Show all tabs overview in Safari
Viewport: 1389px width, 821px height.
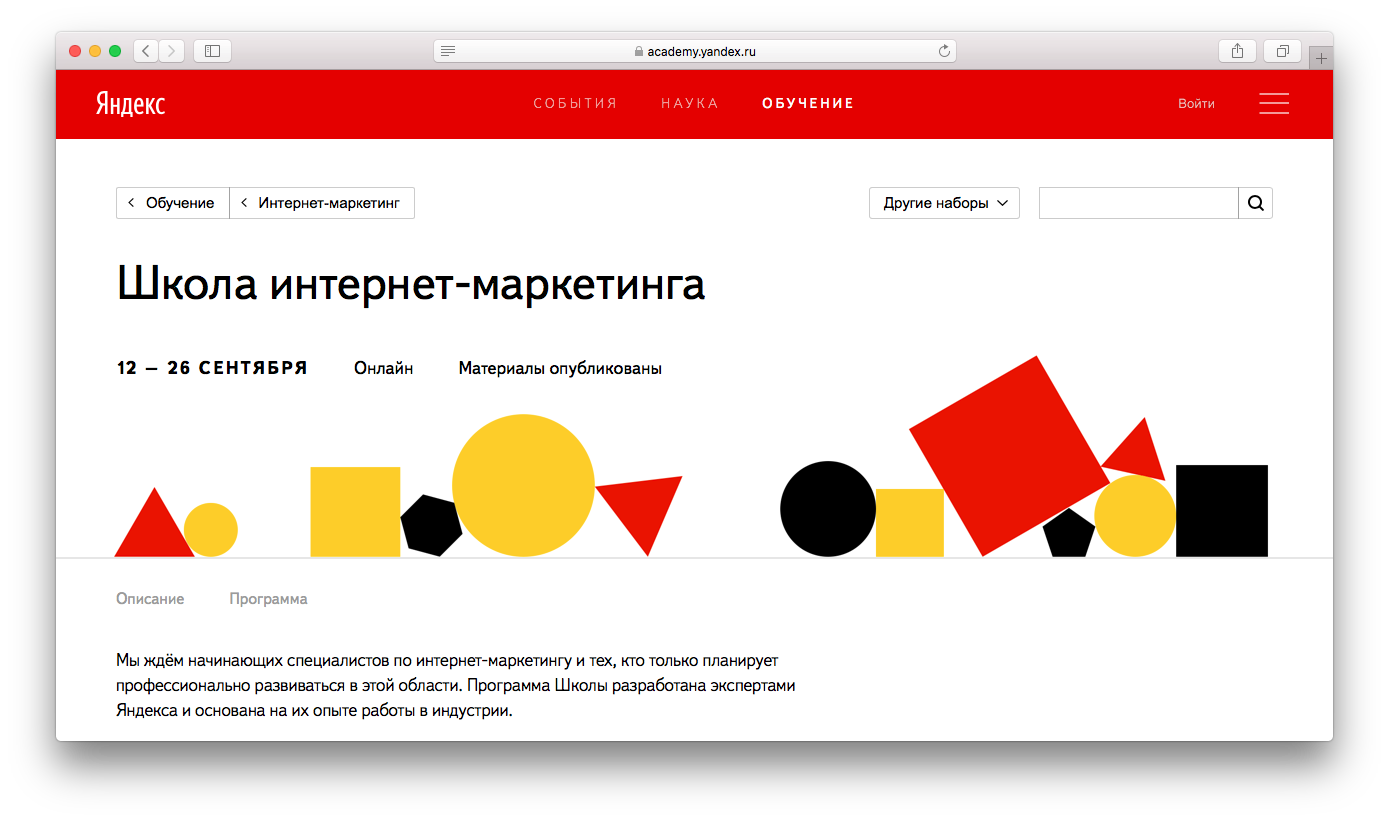click(x=1282, y=51)
